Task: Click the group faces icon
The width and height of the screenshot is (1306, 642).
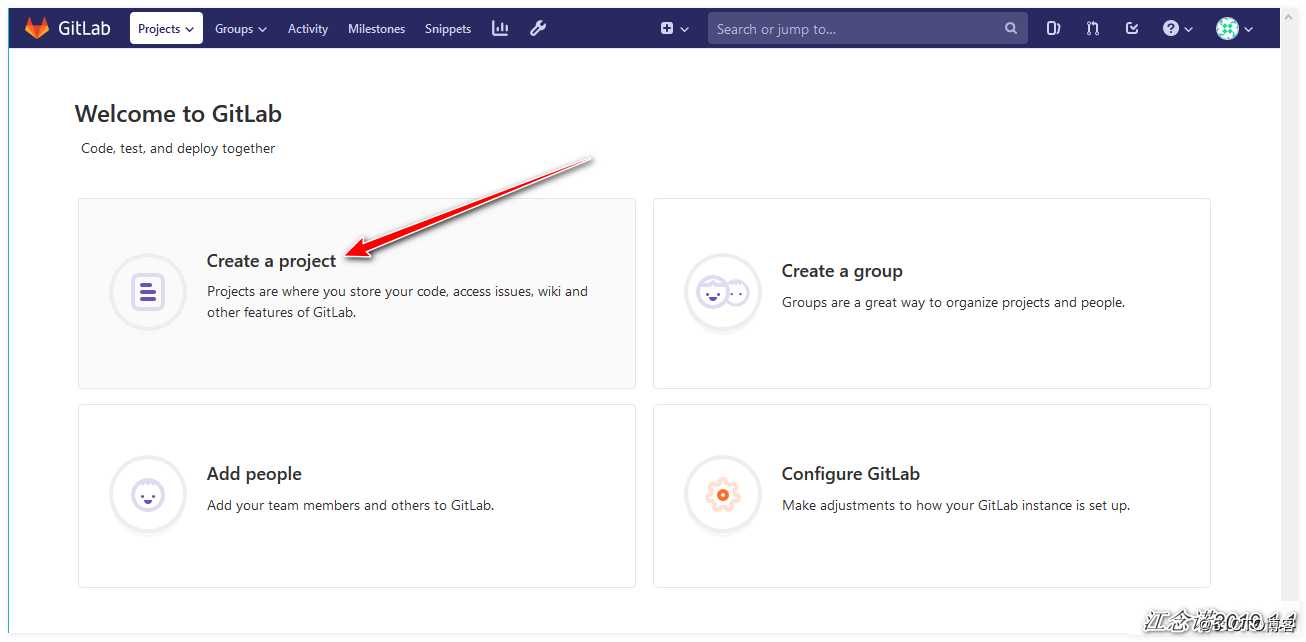Action: coord(722,293)
